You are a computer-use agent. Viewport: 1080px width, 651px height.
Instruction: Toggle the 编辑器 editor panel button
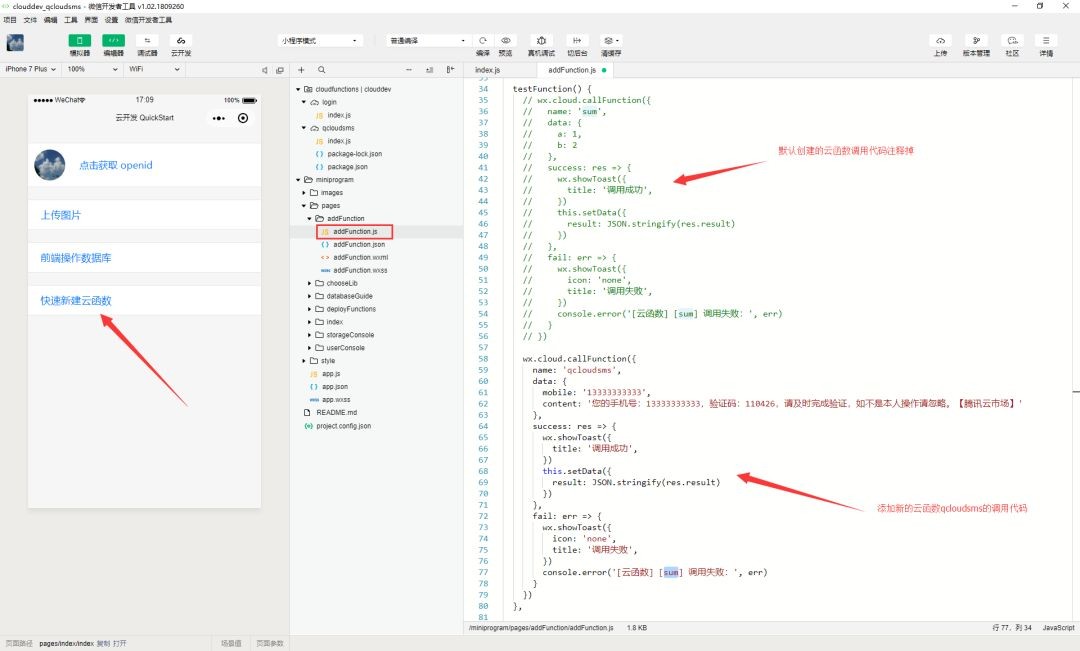(x=114, y=41)
